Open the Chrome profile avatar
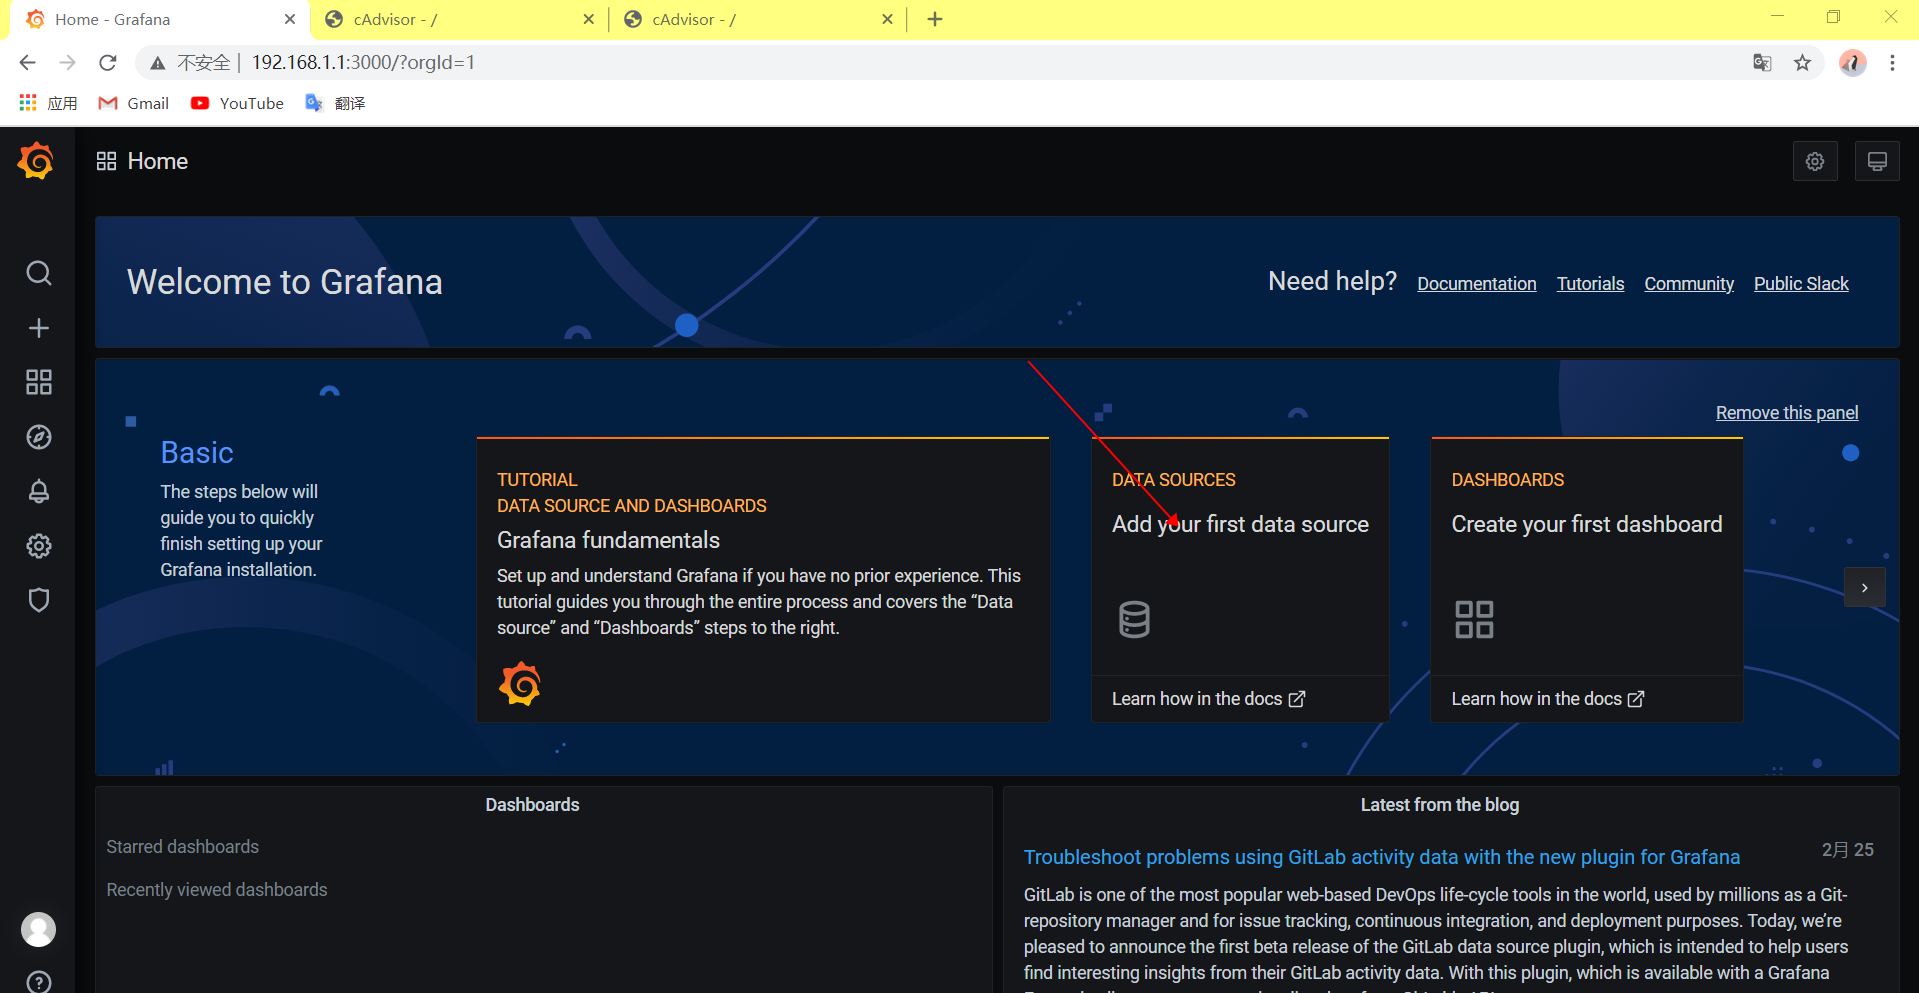 click(x=1852, y=63)
